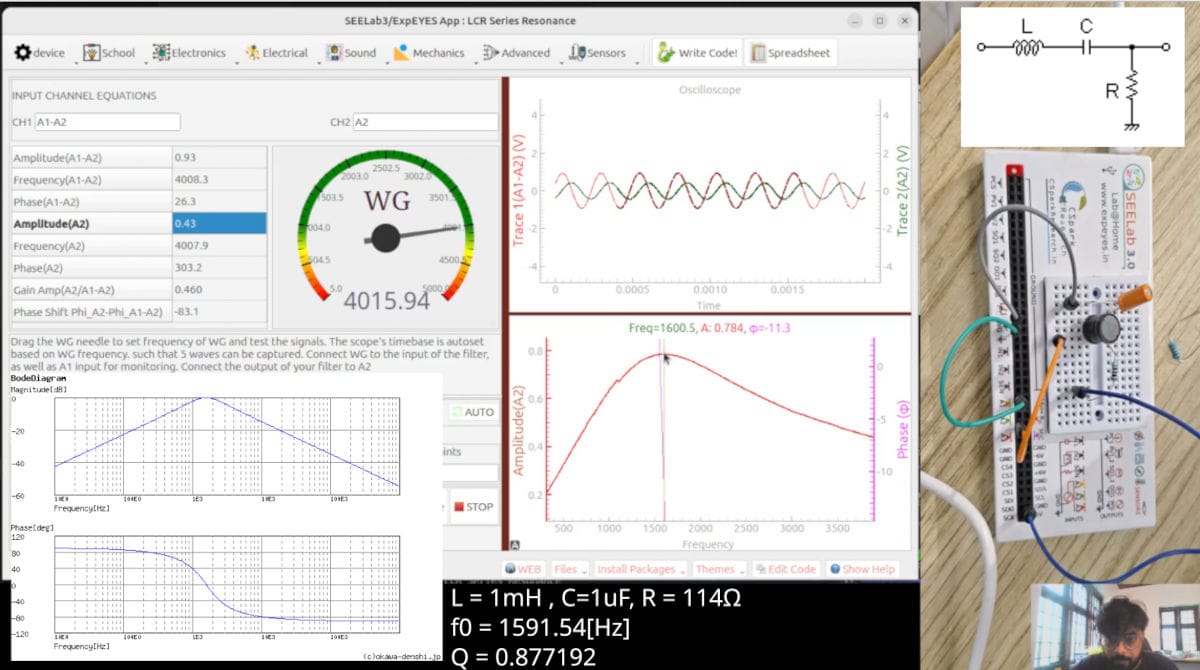Select the Frequency(A1-A2) row label
This screenshot has height=670, width=1200.
coord(91,180)
